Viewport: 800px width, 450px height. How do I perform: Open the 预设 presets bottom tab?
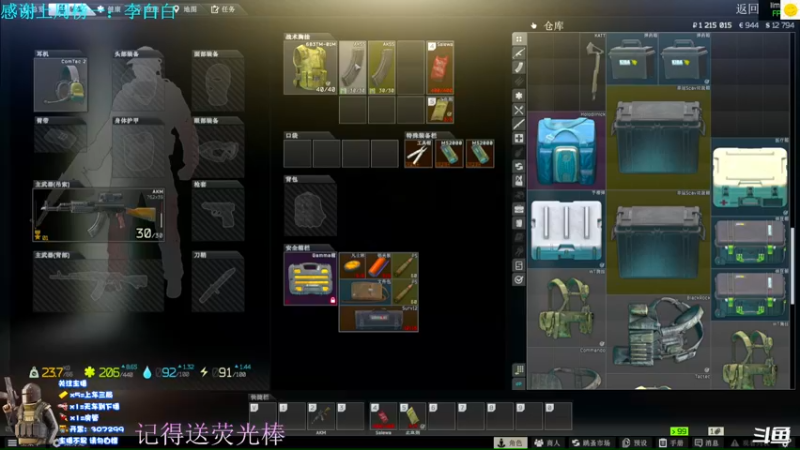click(x=636, y=443)
